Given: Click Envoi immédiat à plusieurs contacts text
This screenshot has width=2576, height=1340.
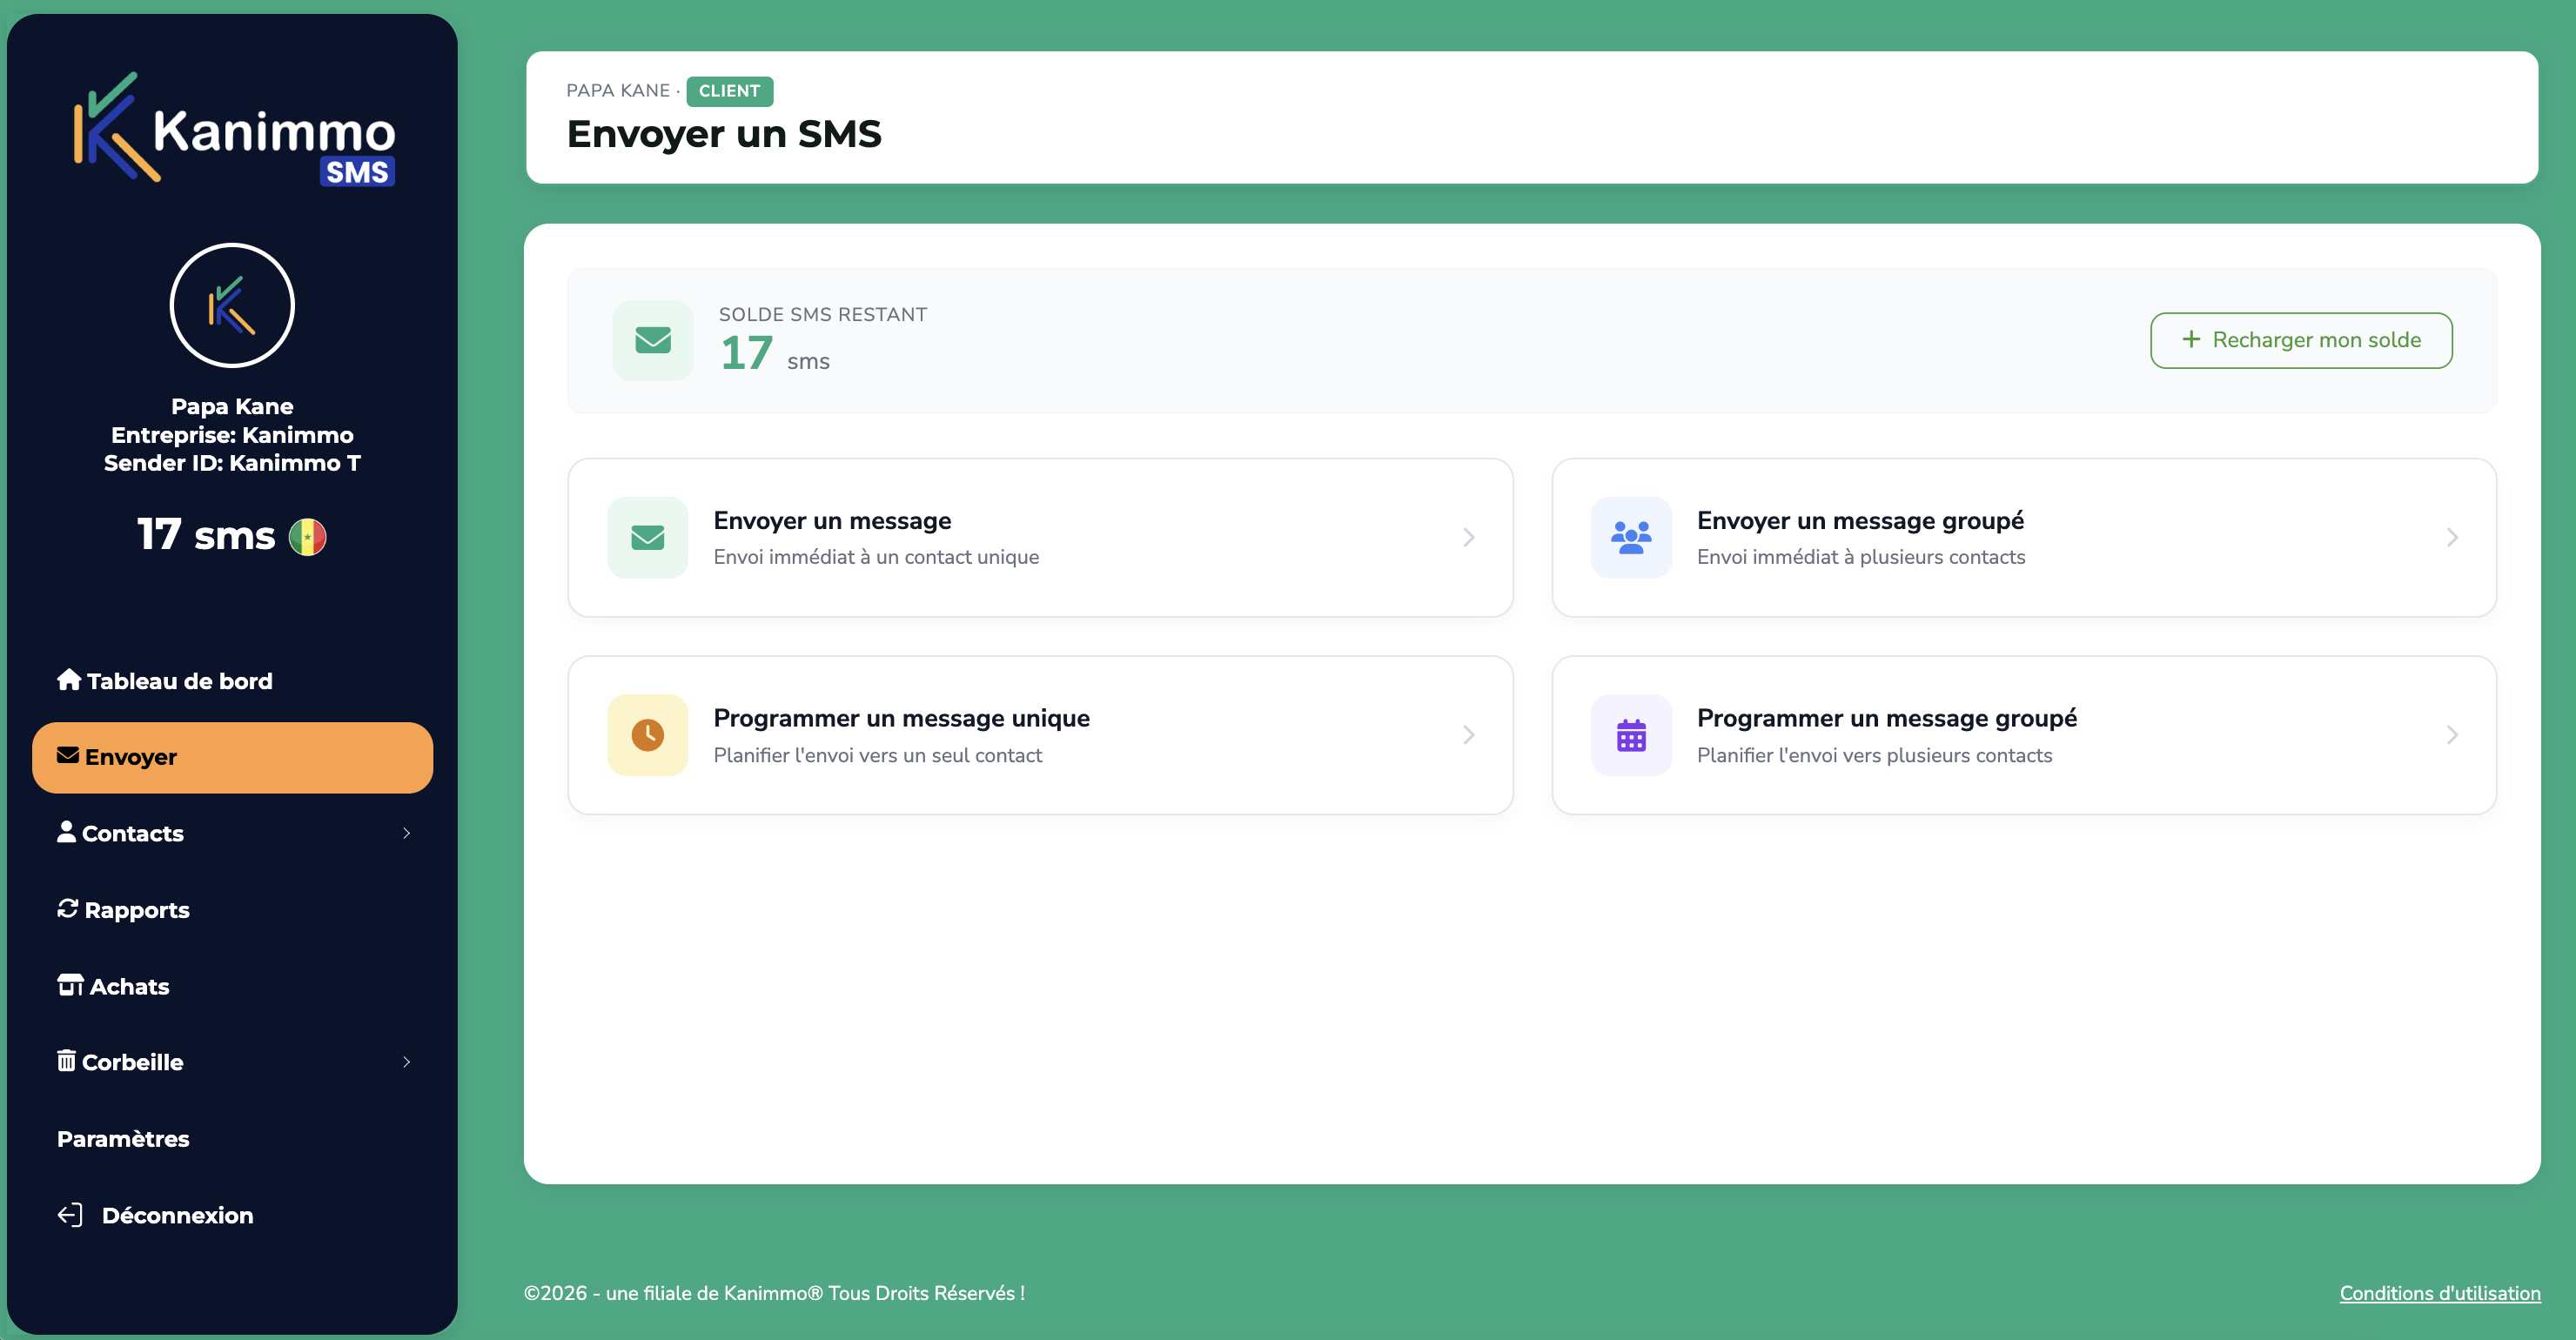Looking at the screenshot, I should tap(1861, 557).
